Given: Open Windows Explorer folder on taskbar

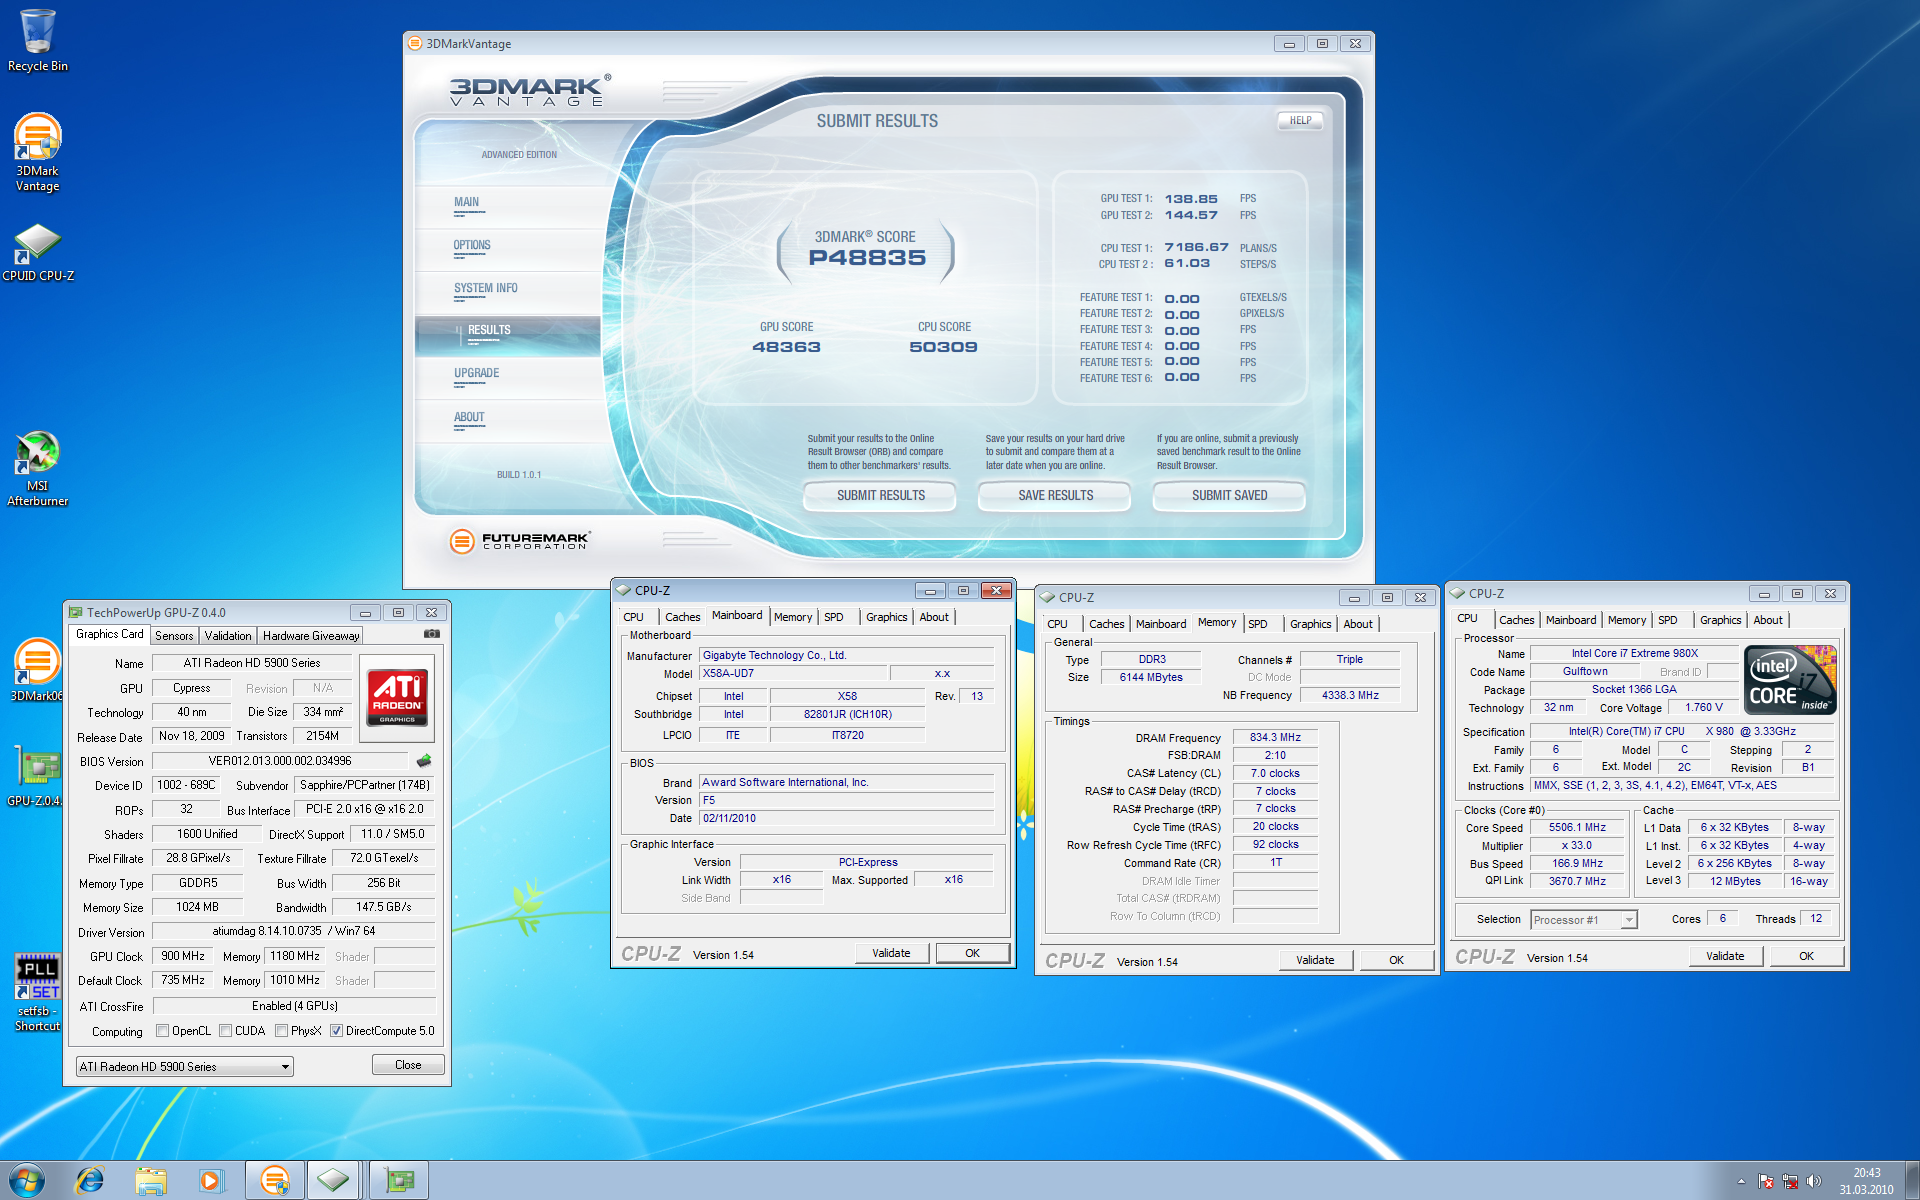Looking at the screenshot, I should pyautogui.click(x=151, y=1181).
